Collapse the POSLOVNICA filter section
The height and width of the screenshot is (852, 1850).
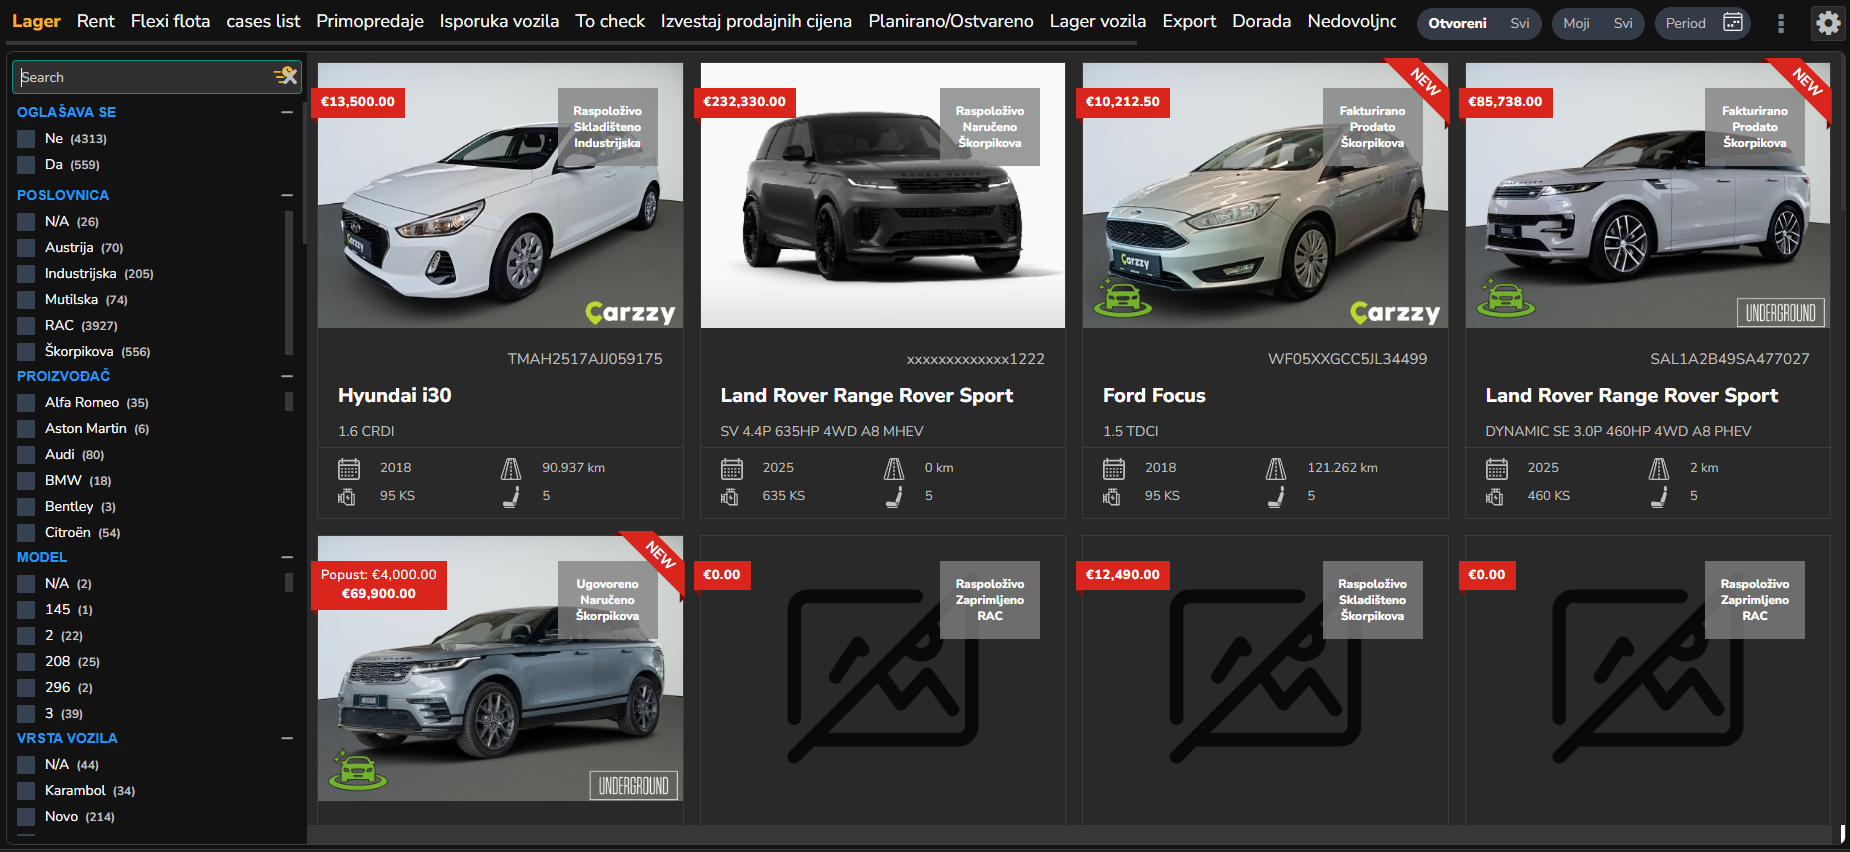287,195
